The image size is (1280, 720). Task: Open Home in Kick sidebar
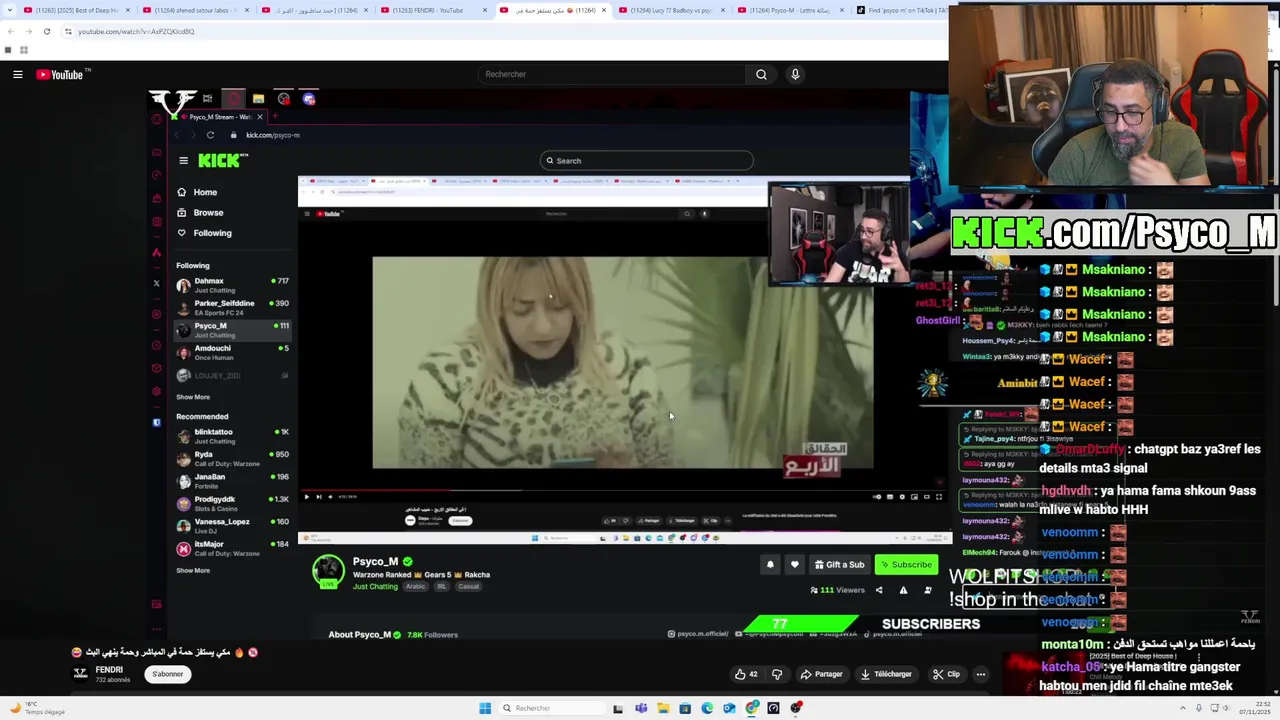pos(205,192)
